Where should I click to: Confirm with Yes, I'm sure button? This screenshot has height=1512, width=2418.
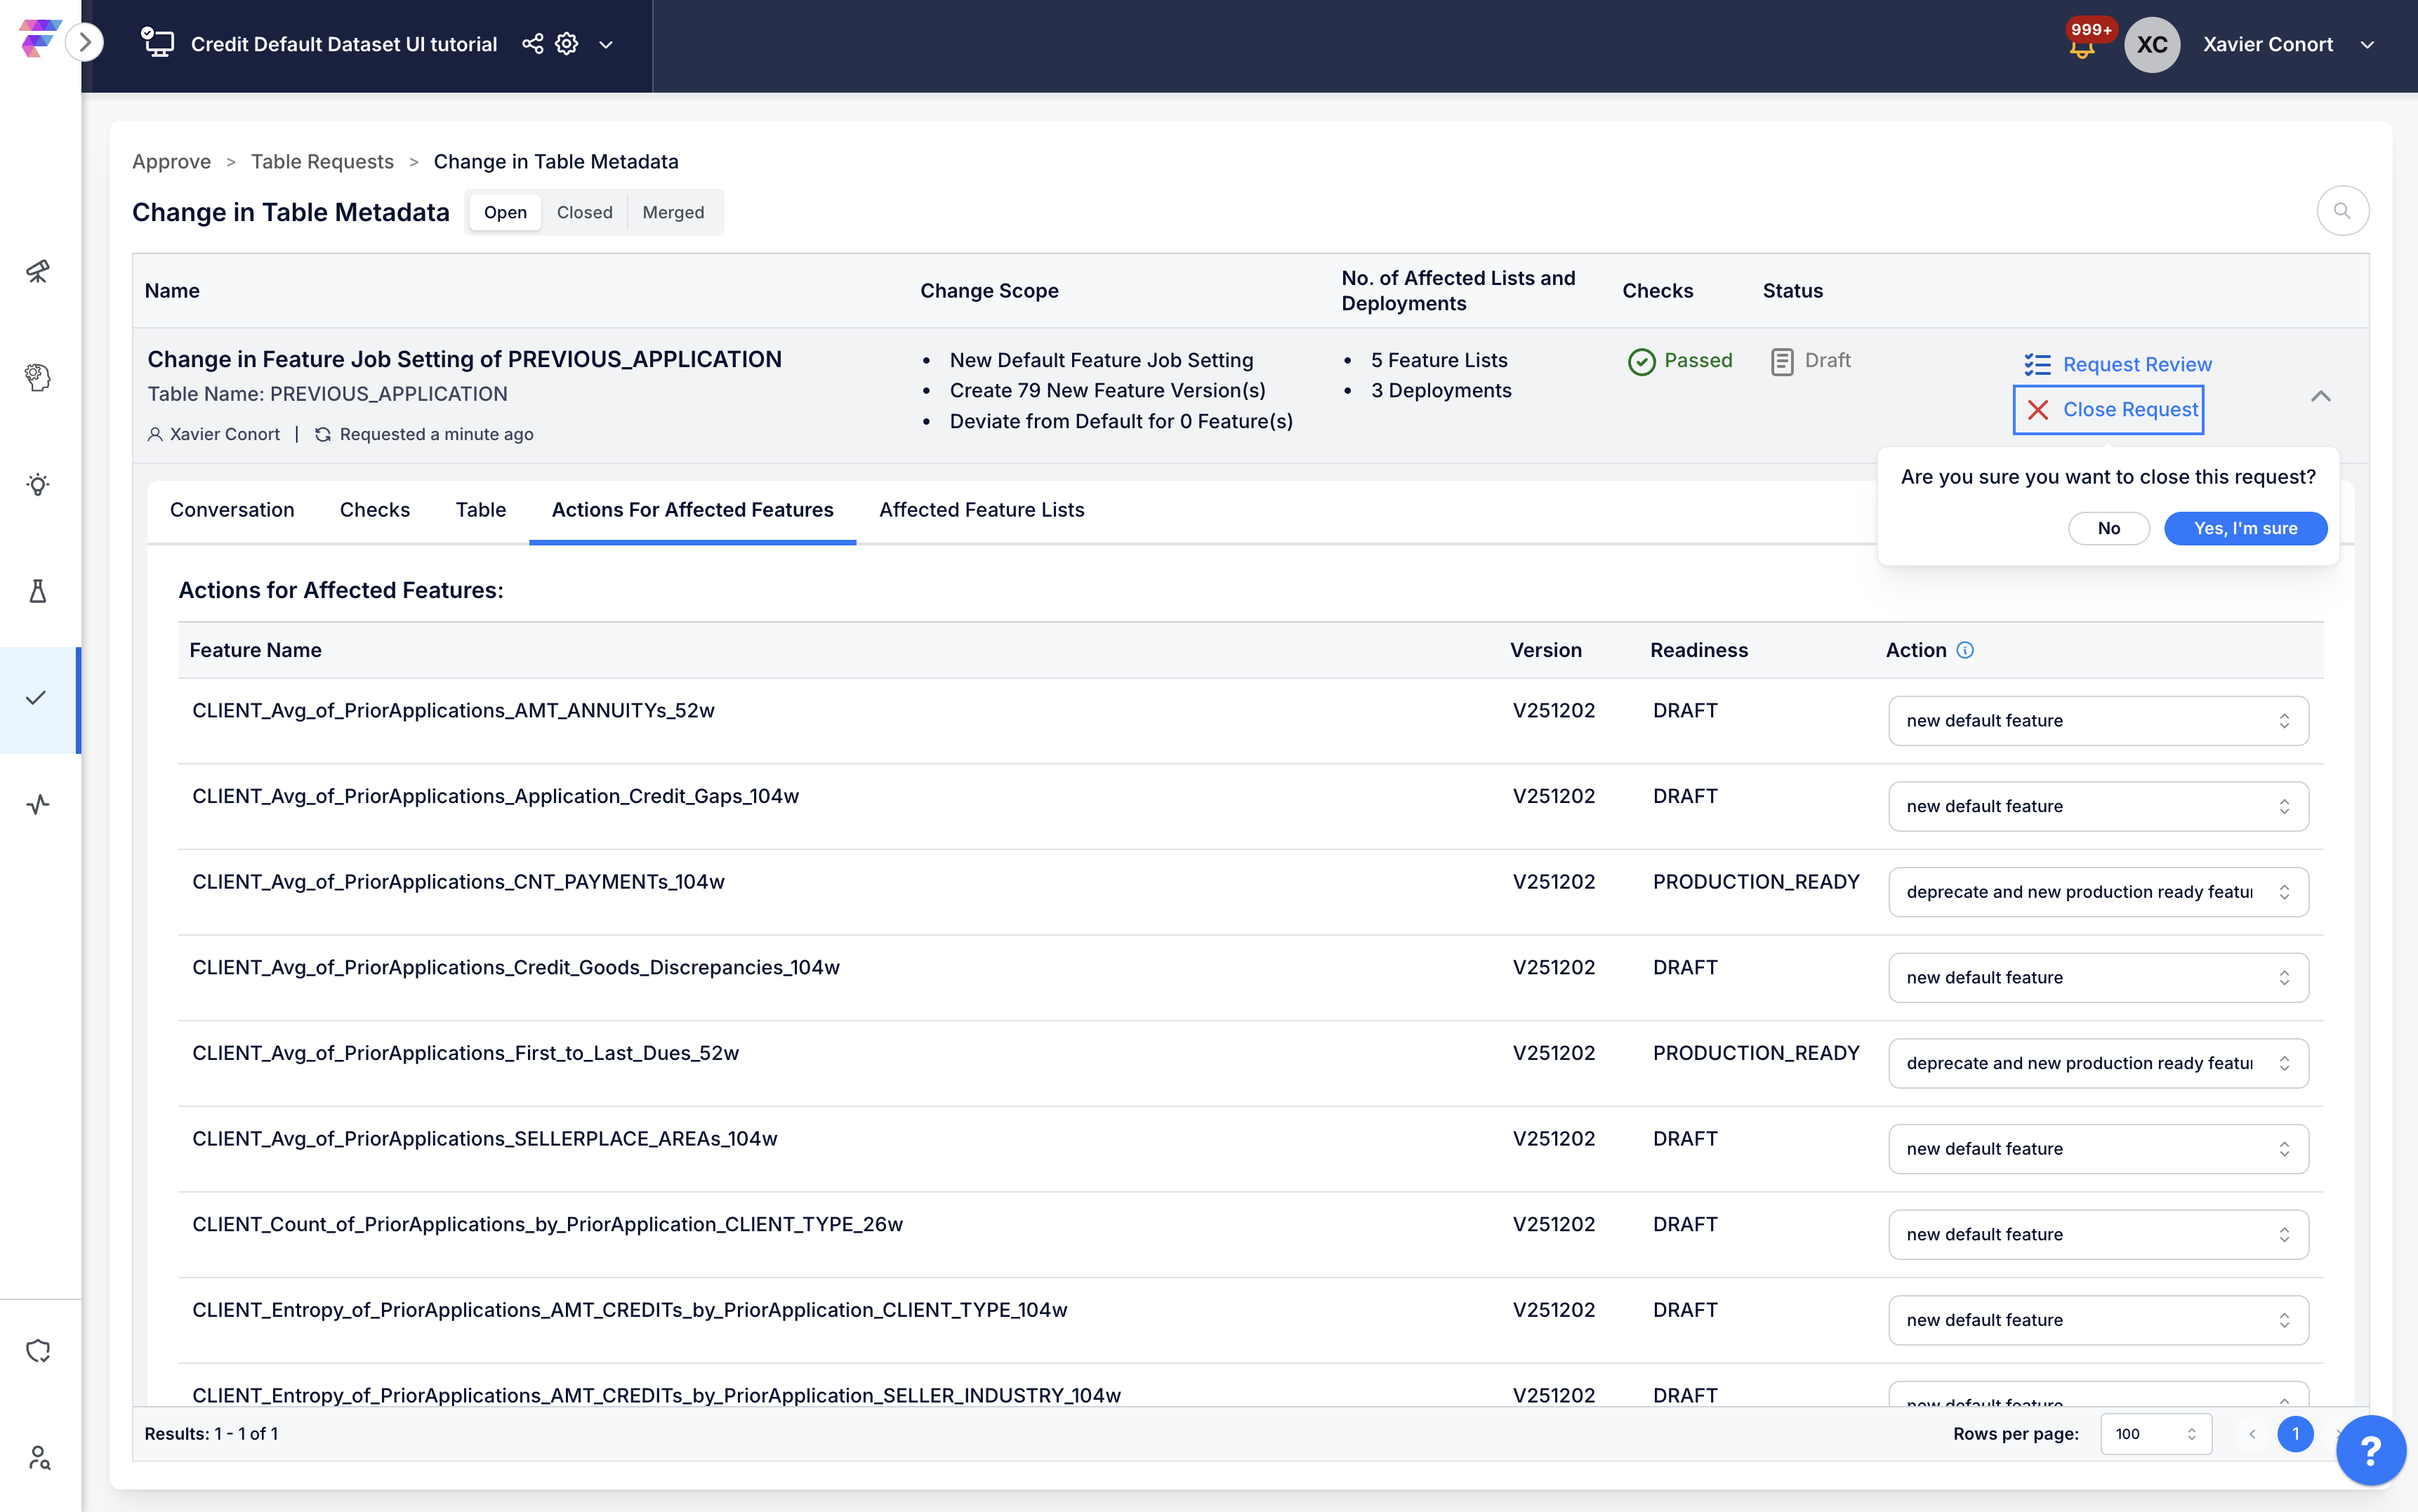[x=2245, y=528]
